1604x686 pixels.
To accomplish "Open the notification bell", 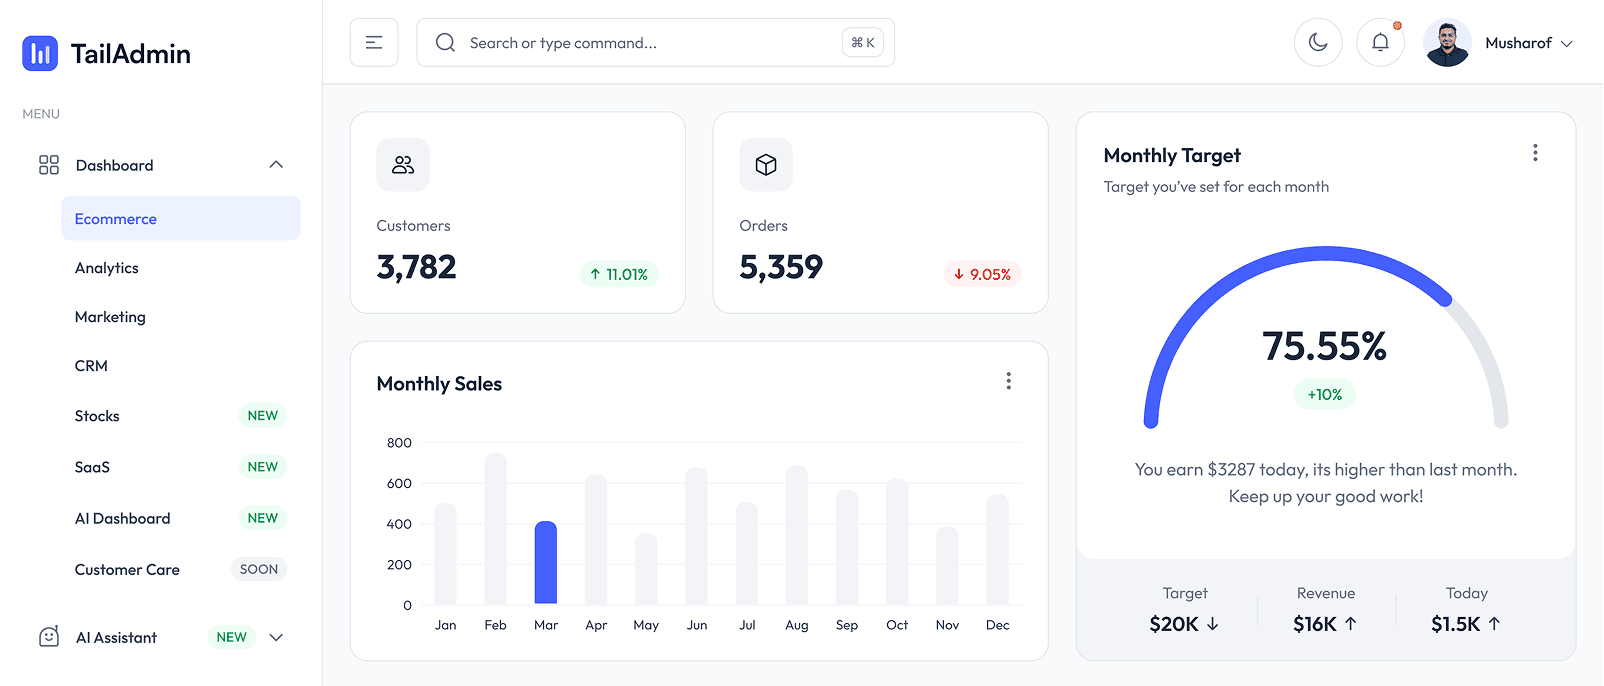I will (1380, 42).
